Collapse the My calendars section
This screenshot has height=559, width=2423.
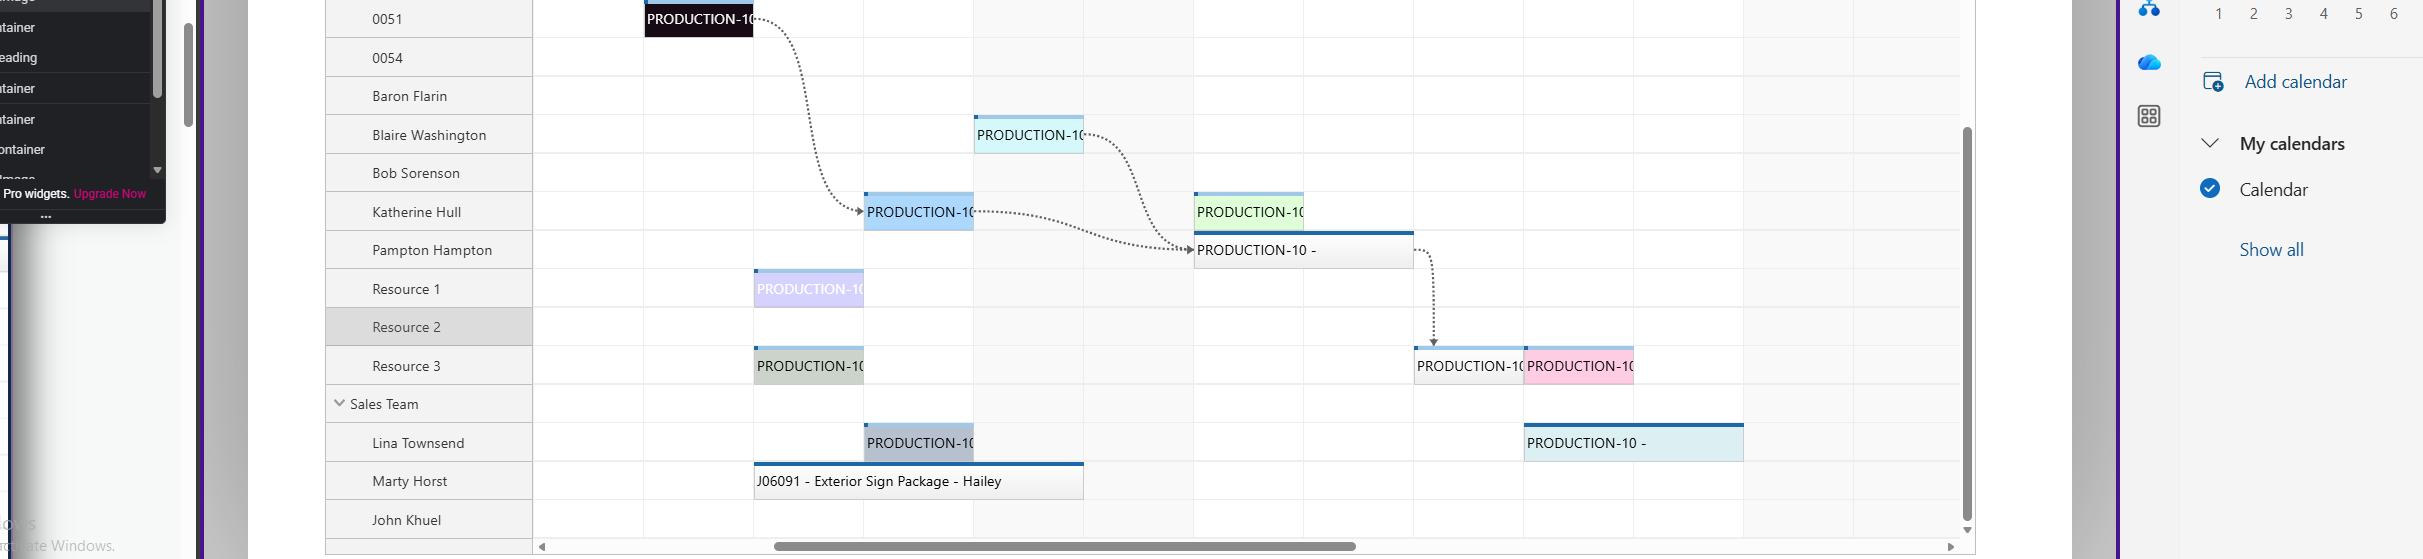click(2210, 144)
